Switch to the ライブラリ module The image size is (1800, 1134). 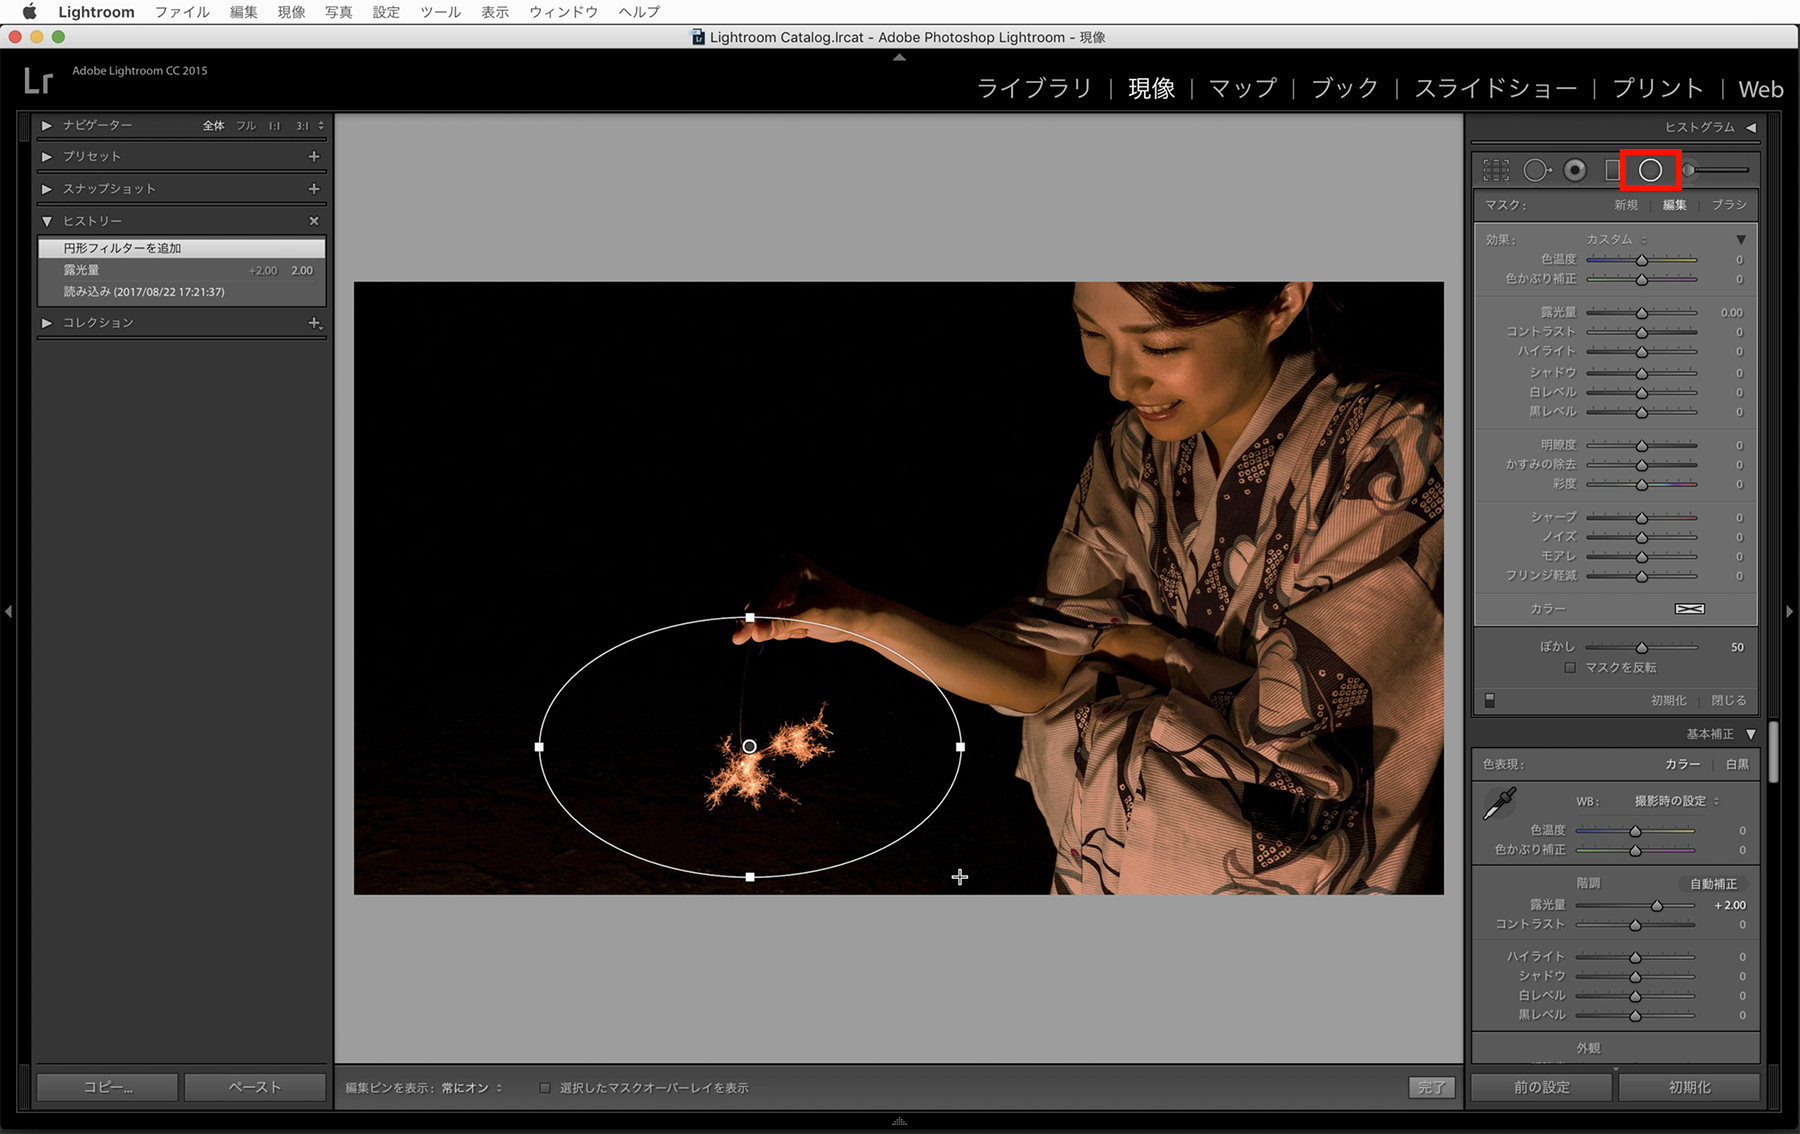pos(1034,88)
